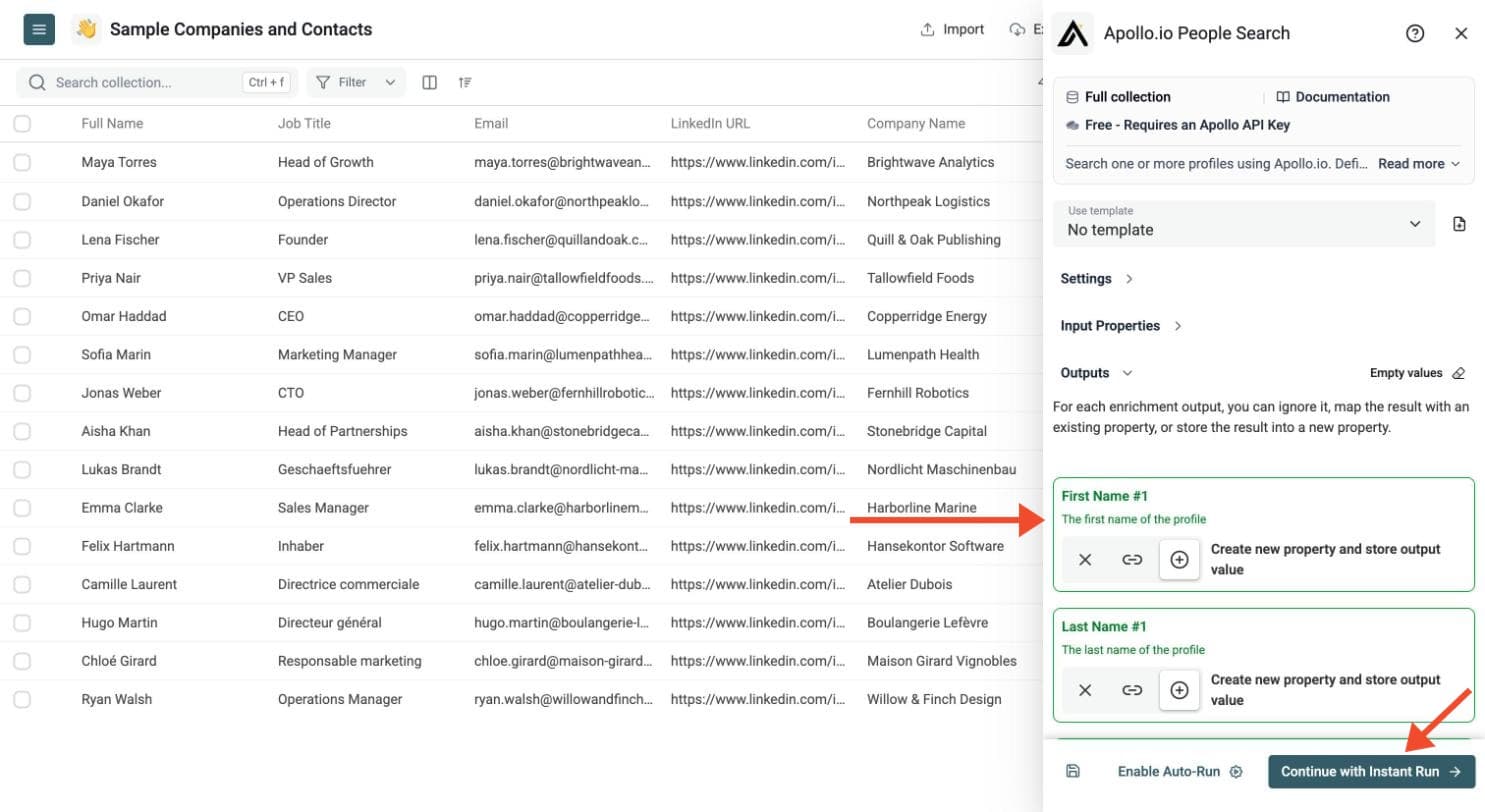1485x812 pixels.
Task: Click Felix Hartmann's LinkedIn URL cell
Action: [760, 546]
